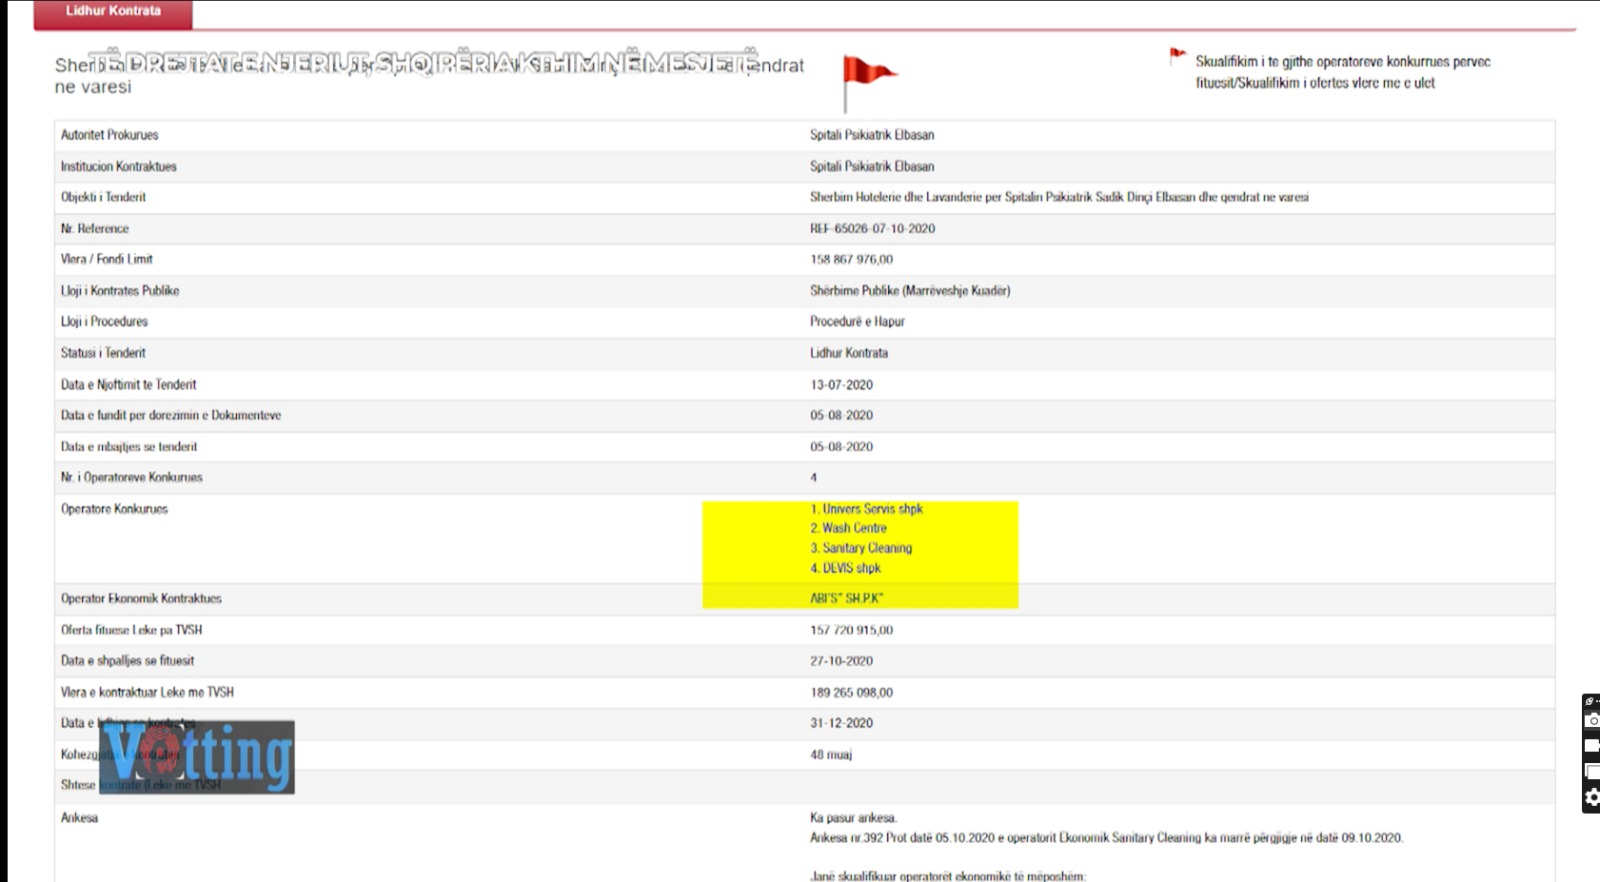Viewport: 1600px width, 882px height.
Task: Click the window capture icon in side toolbar
Action: pyautogui.click(x=1592, y=771)
